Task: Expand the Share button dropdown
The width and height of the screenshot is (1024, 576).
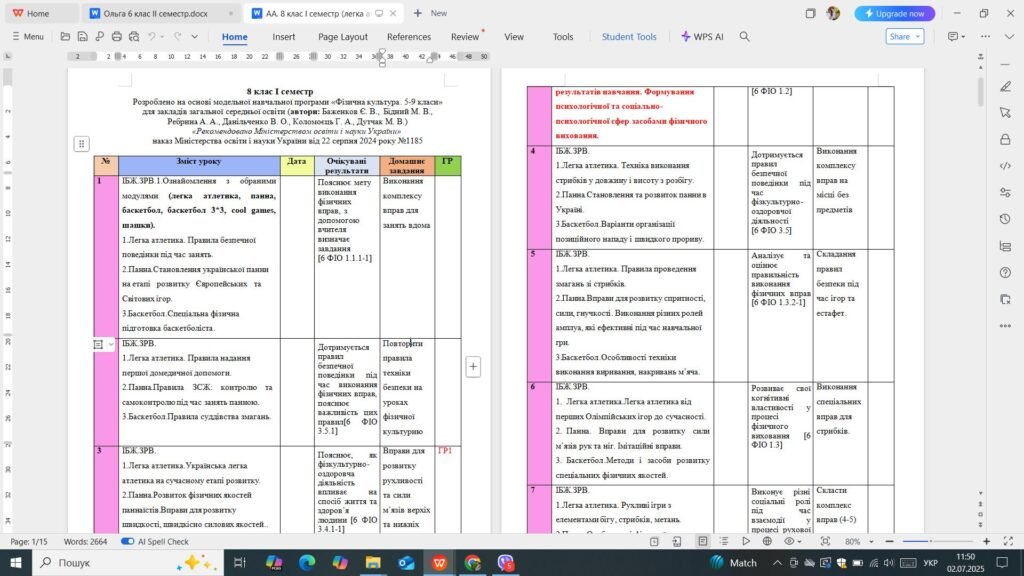Action: coord(917,36)
